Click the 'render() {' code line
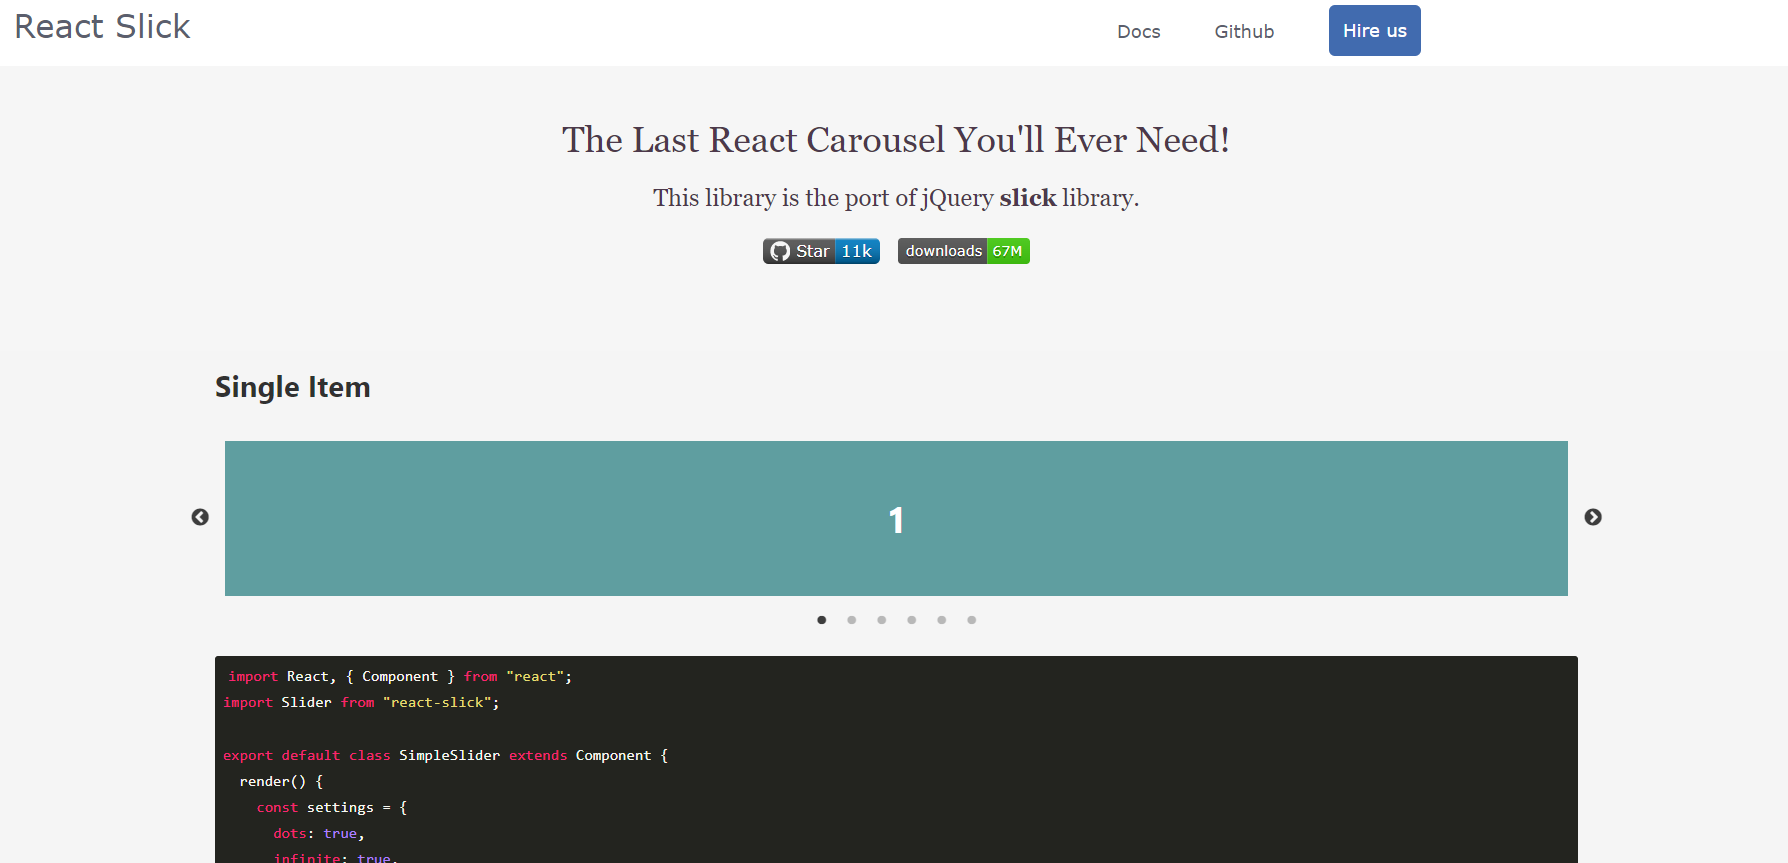 tap(281, 782)
